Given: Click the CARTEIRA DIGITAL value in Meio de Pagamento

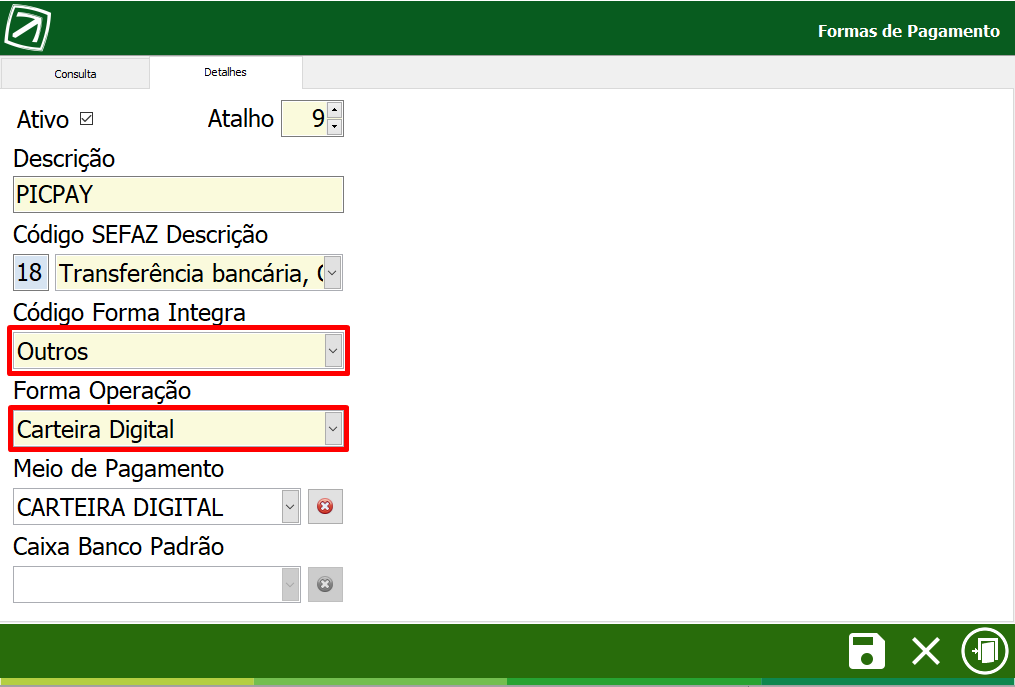Looking at the screenshot, I should pos(120,507).
